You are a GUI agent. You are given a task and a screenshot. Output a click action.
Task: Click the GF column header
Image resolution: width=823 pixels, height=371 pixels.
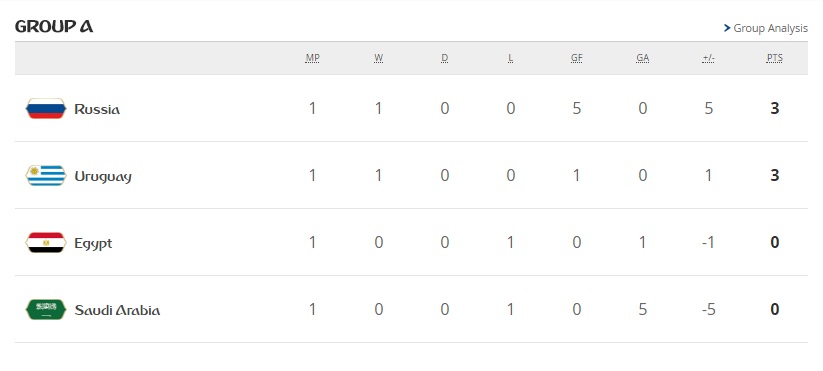(x=577, y=58)
